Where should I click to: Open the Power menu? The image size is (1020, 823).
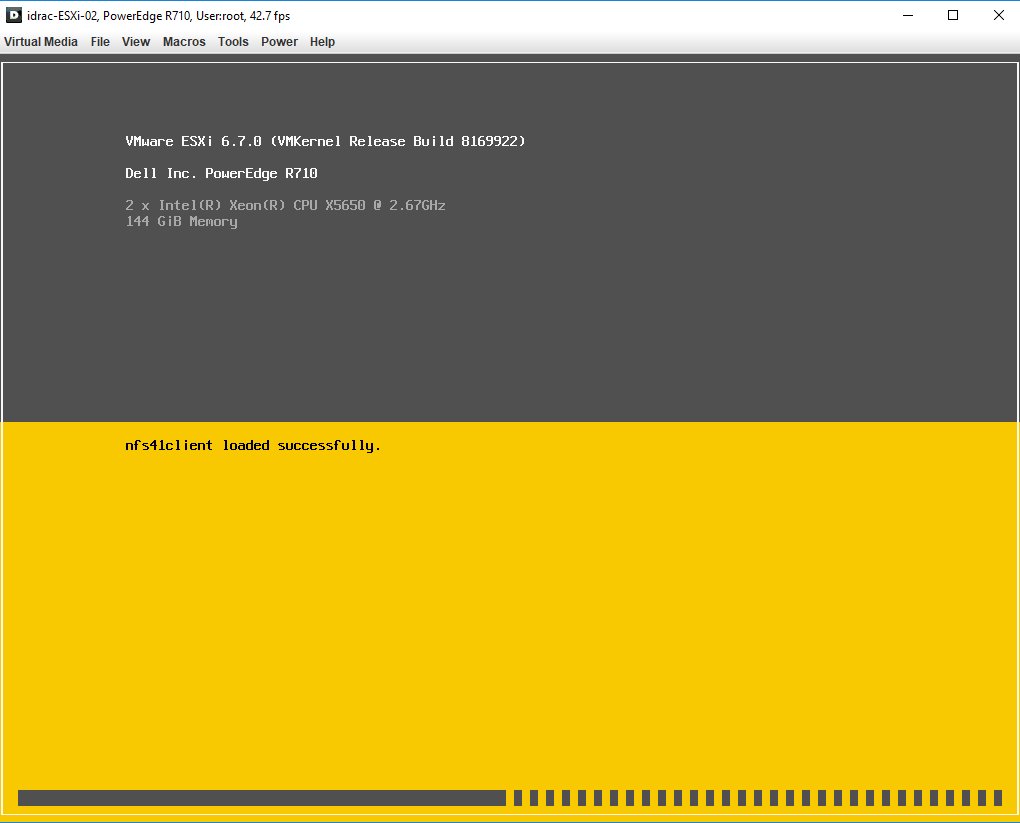coord(279,42)
